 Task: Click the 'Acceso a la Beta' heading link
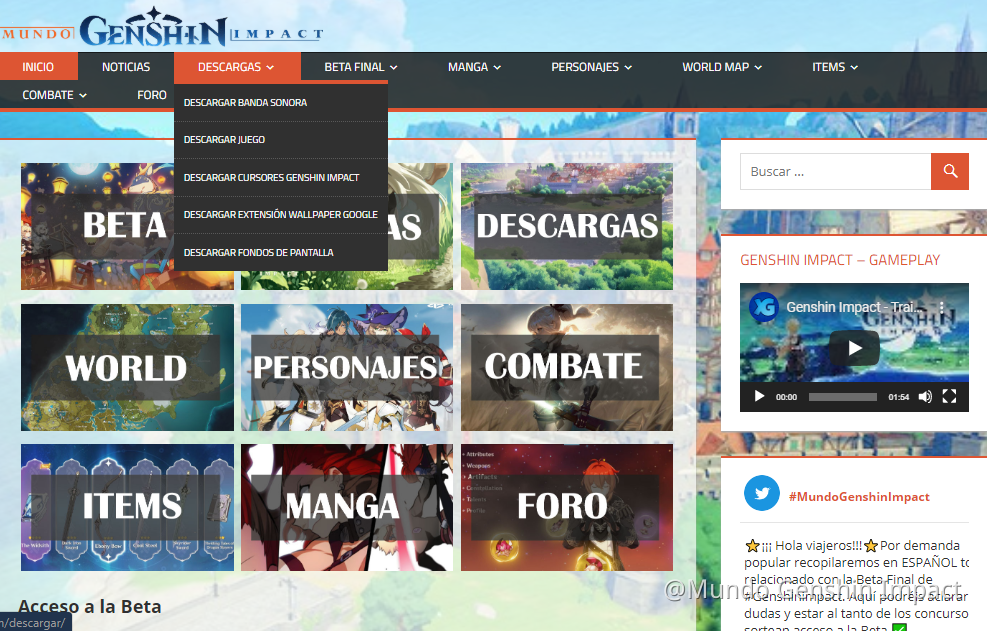pyautogui.click(x=87, y=606)
